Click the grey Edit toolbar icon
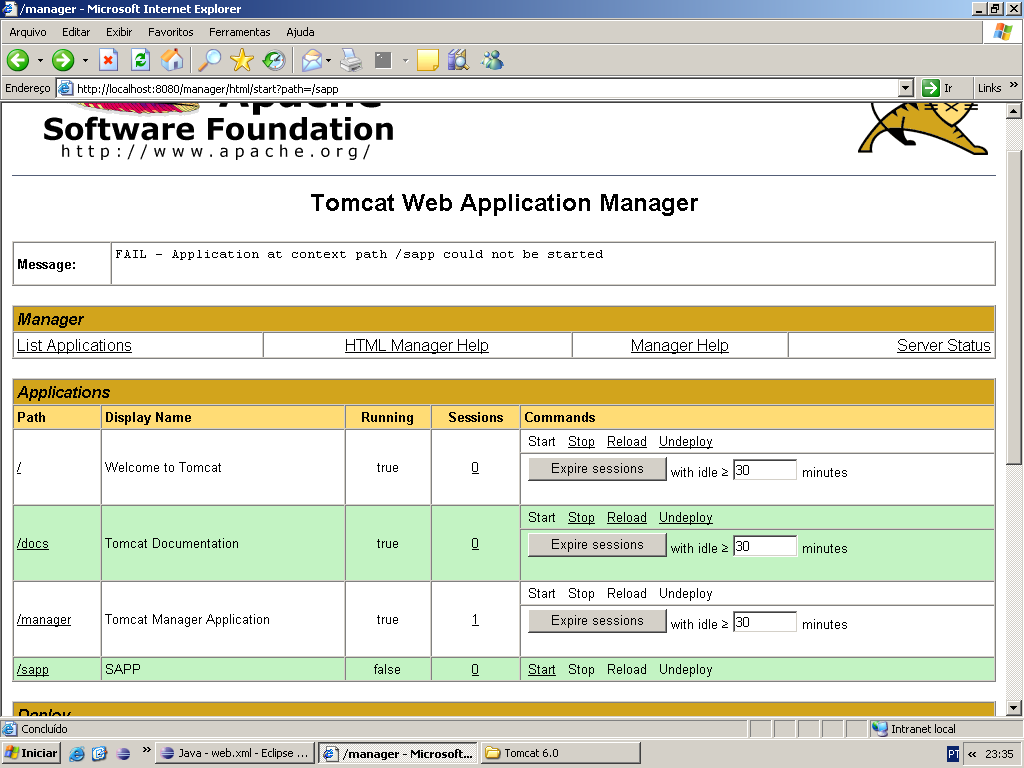 point(383,61)
